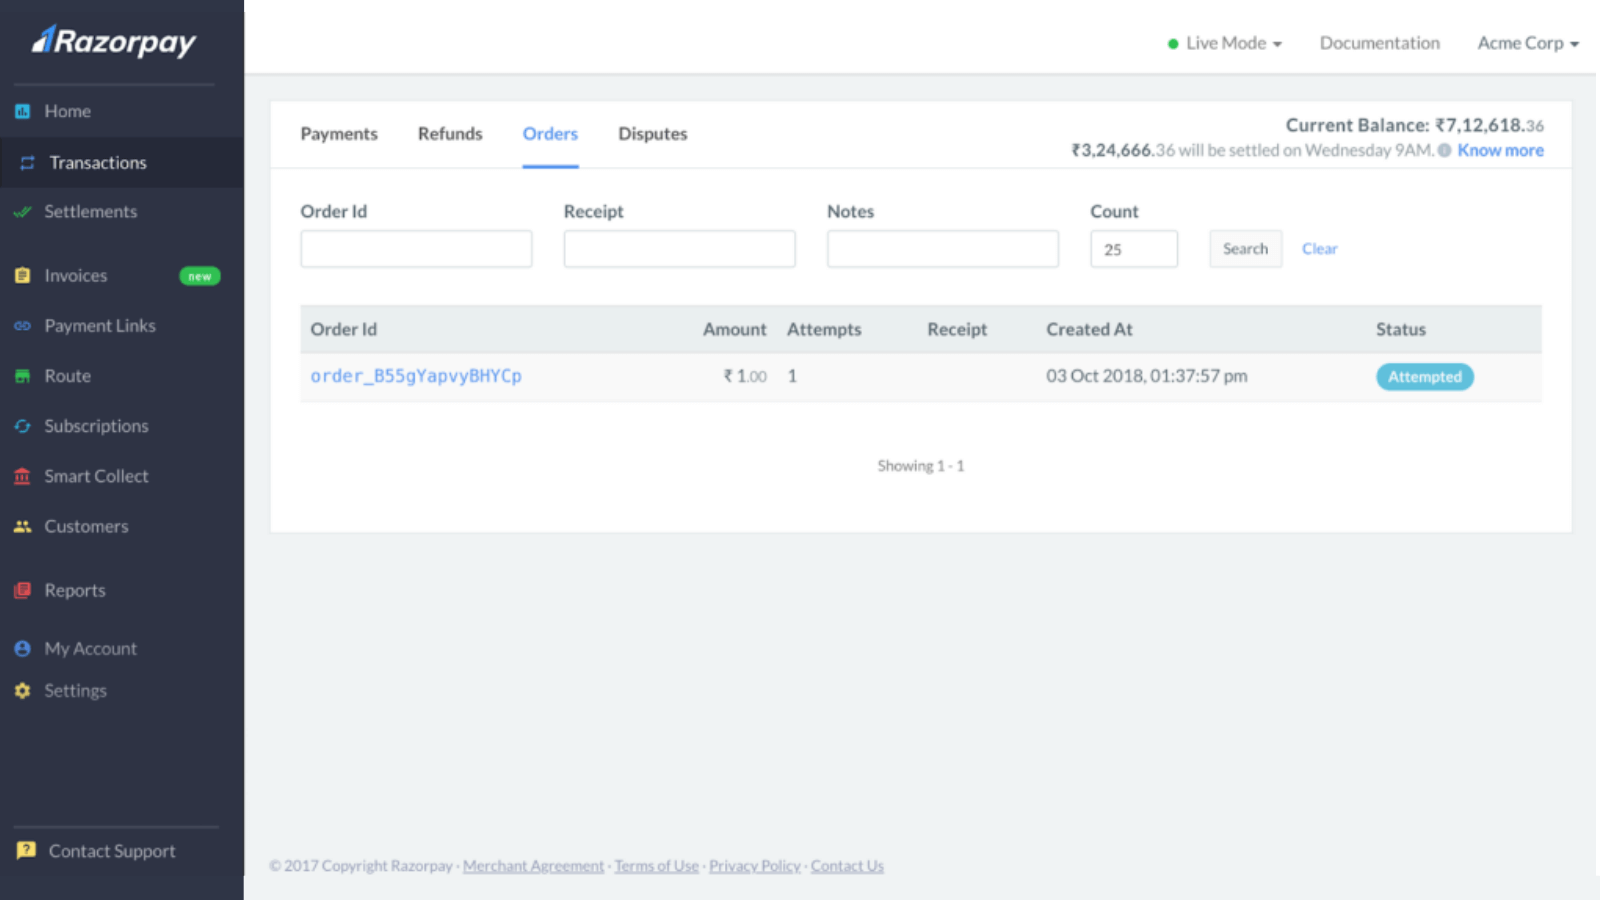
Task: Focus the Receipt input field
Action: [x=679, y=249]
